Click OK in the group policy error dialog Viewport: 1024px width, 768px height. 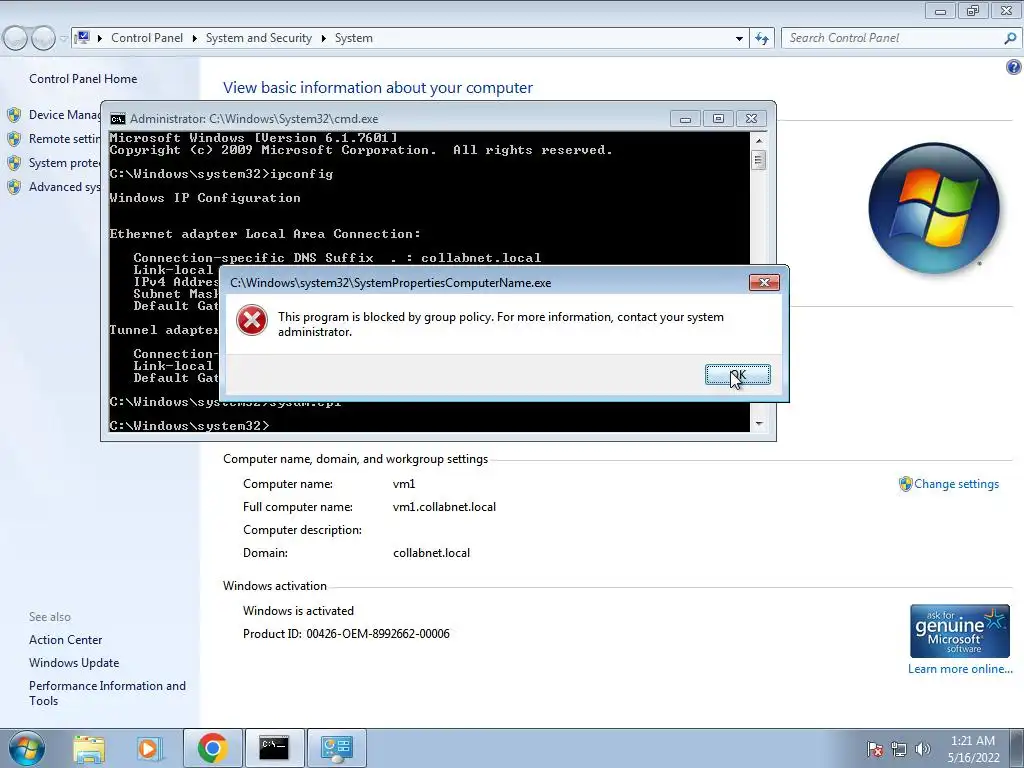pos(737,375)
